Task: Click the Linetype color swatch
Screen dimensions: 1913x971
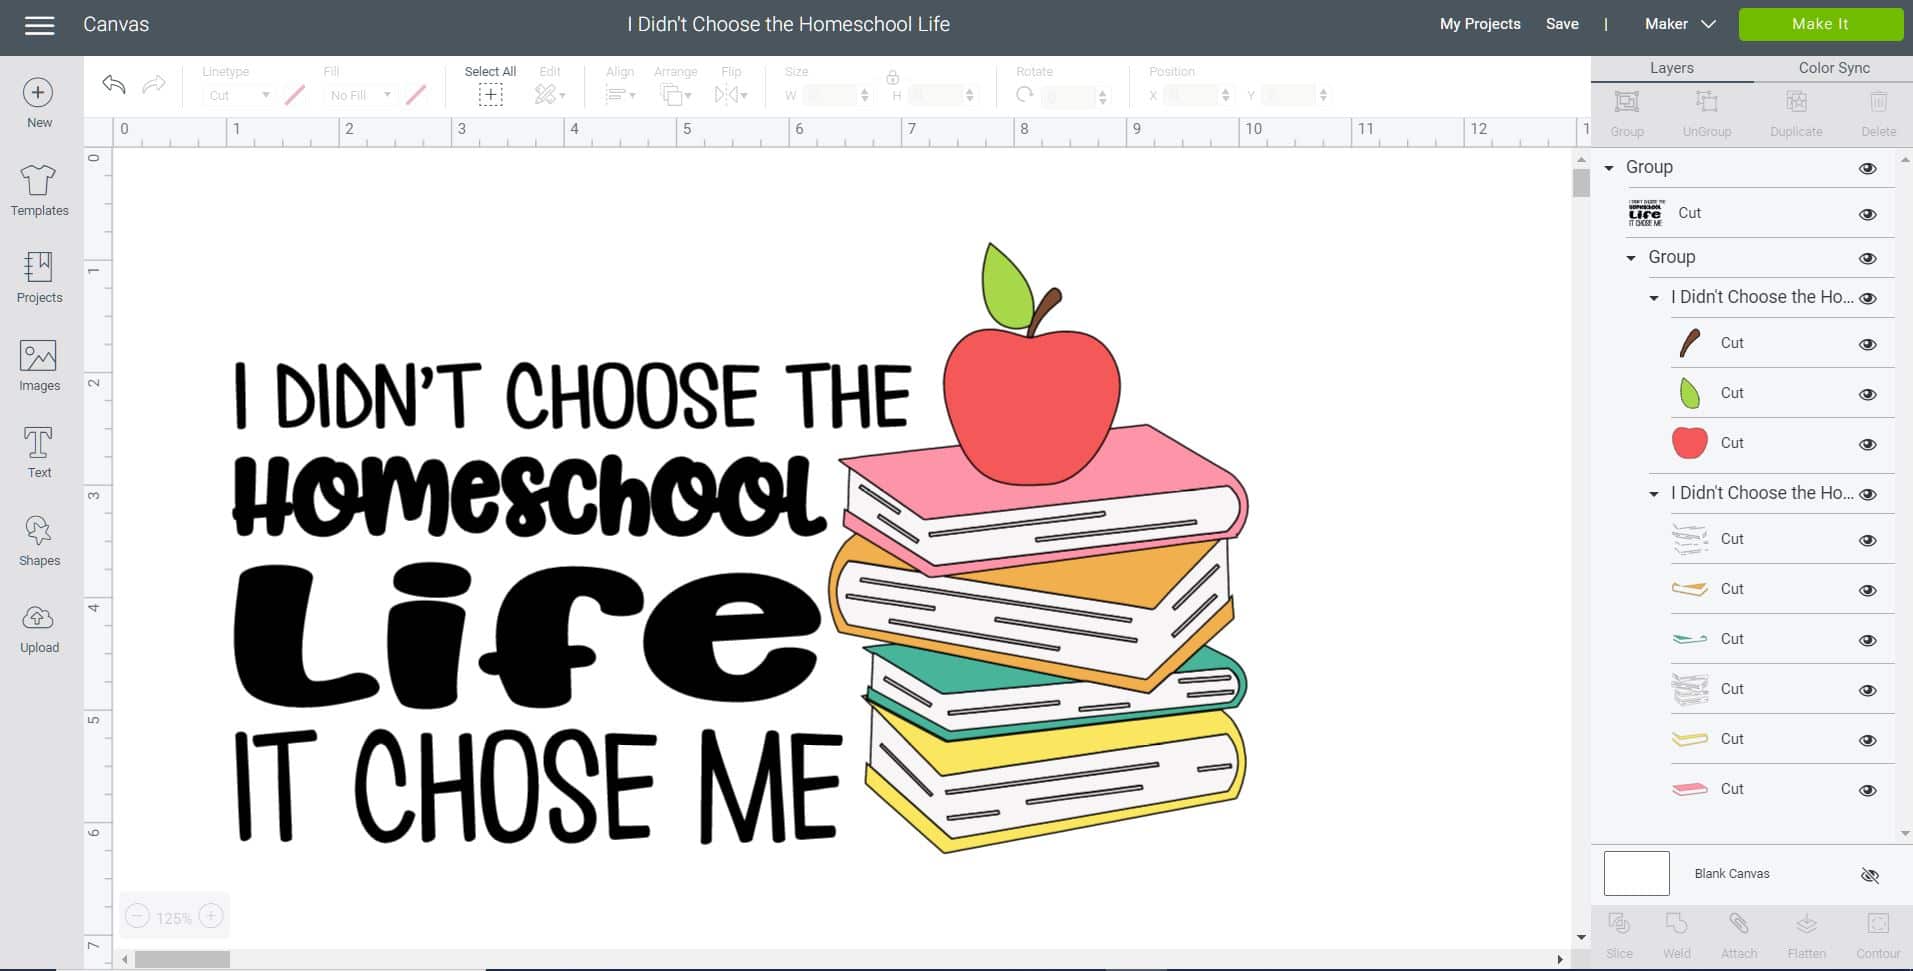Action: click(x=295, y=95)
